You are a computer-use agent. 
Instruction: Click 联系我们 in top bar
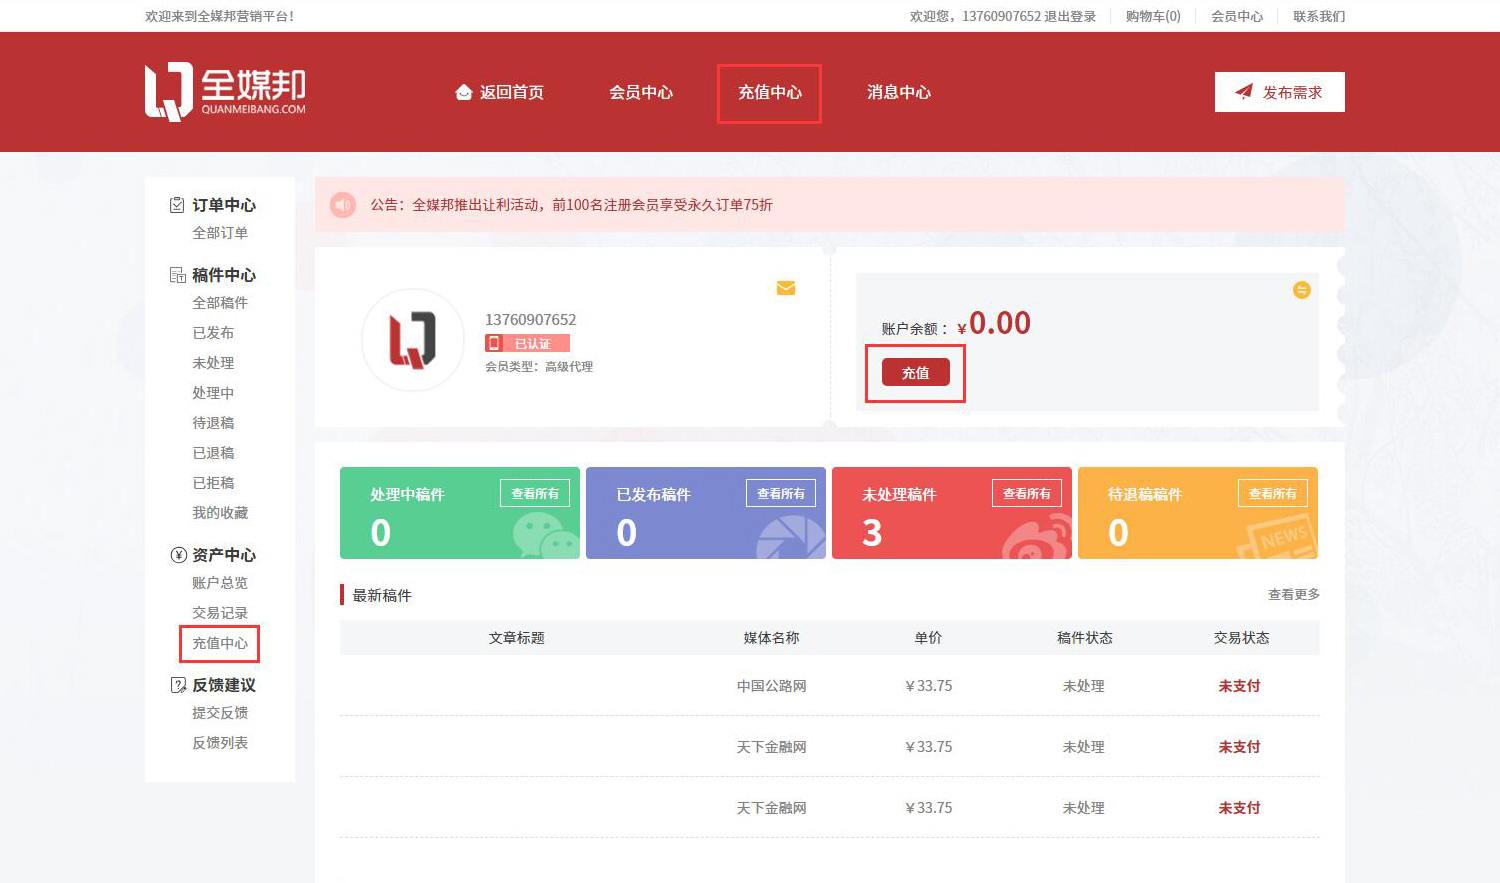click(1319, 16)
